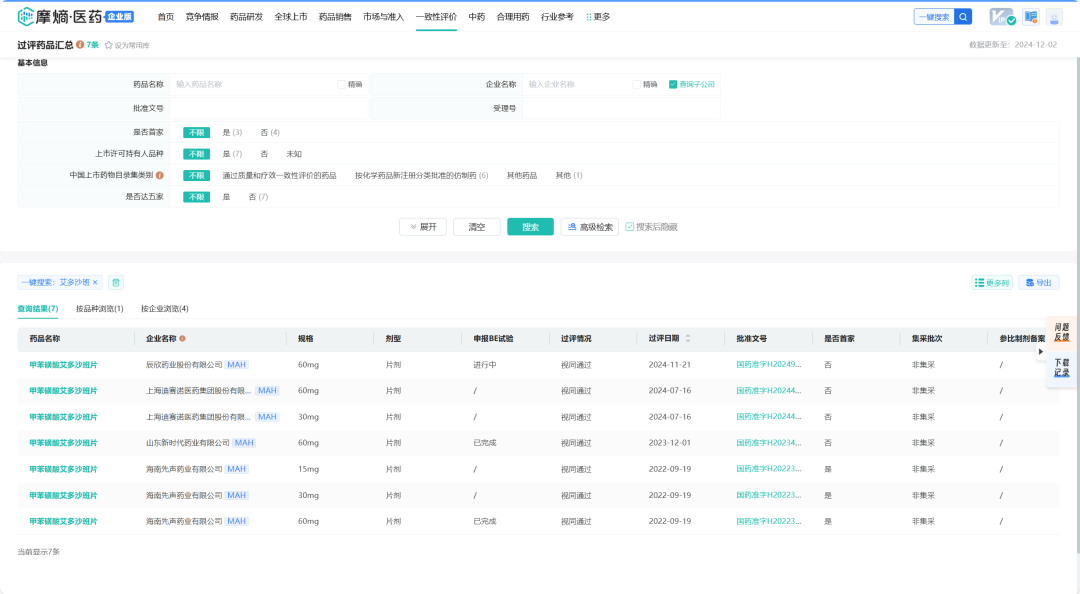Select 未知 for 上市许可持有人品种
Screen dimensions: 1080x594
point(294,154)
